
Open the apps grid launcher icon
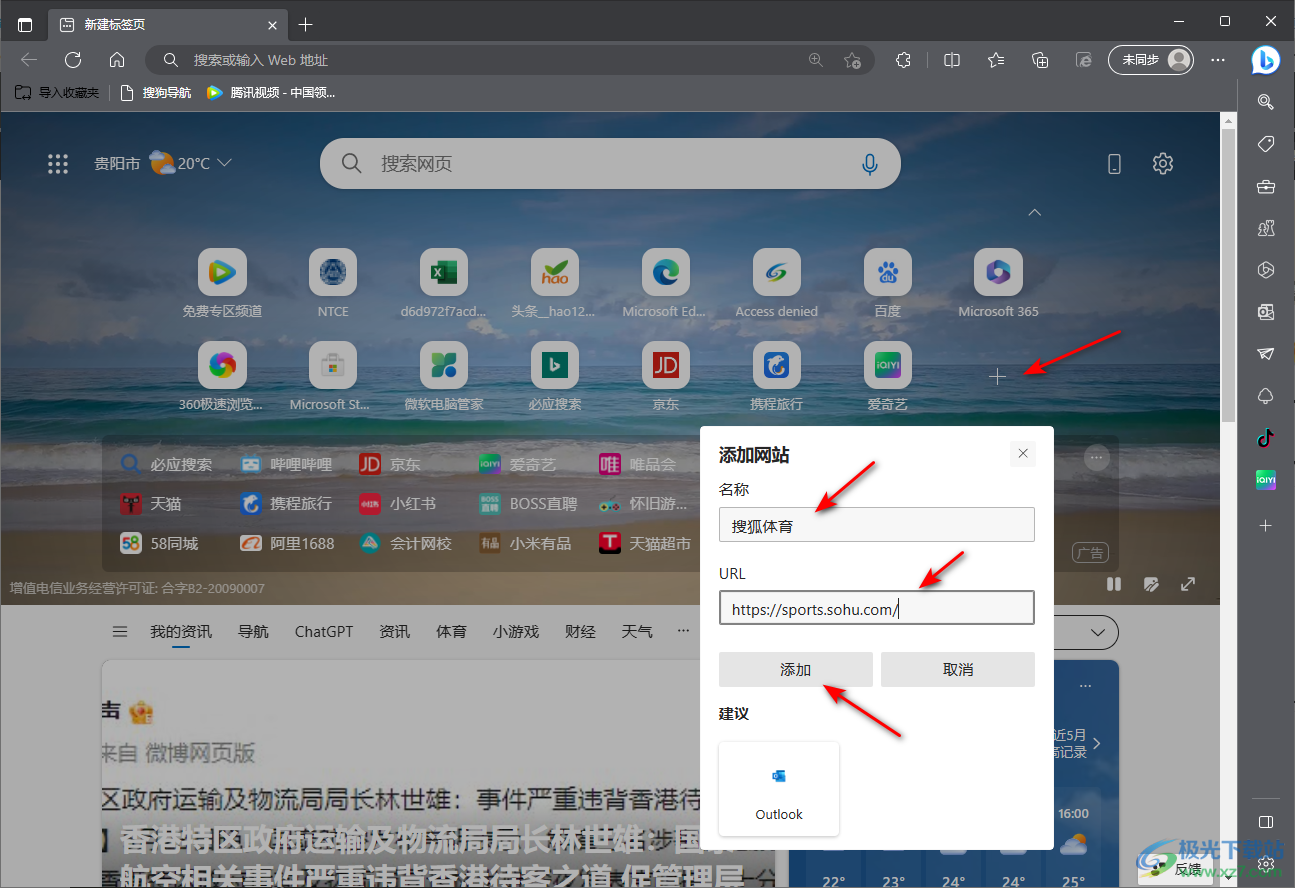[58, 164]
